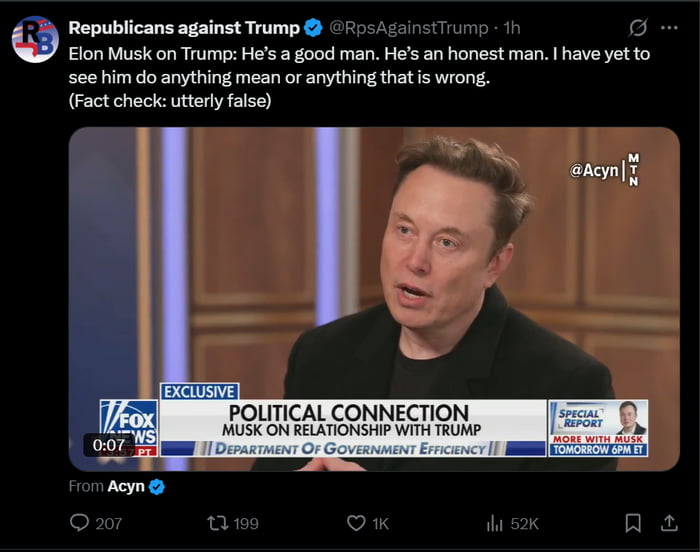
Task: Open the 1h timestamp permalink
Action: (511, 28)
